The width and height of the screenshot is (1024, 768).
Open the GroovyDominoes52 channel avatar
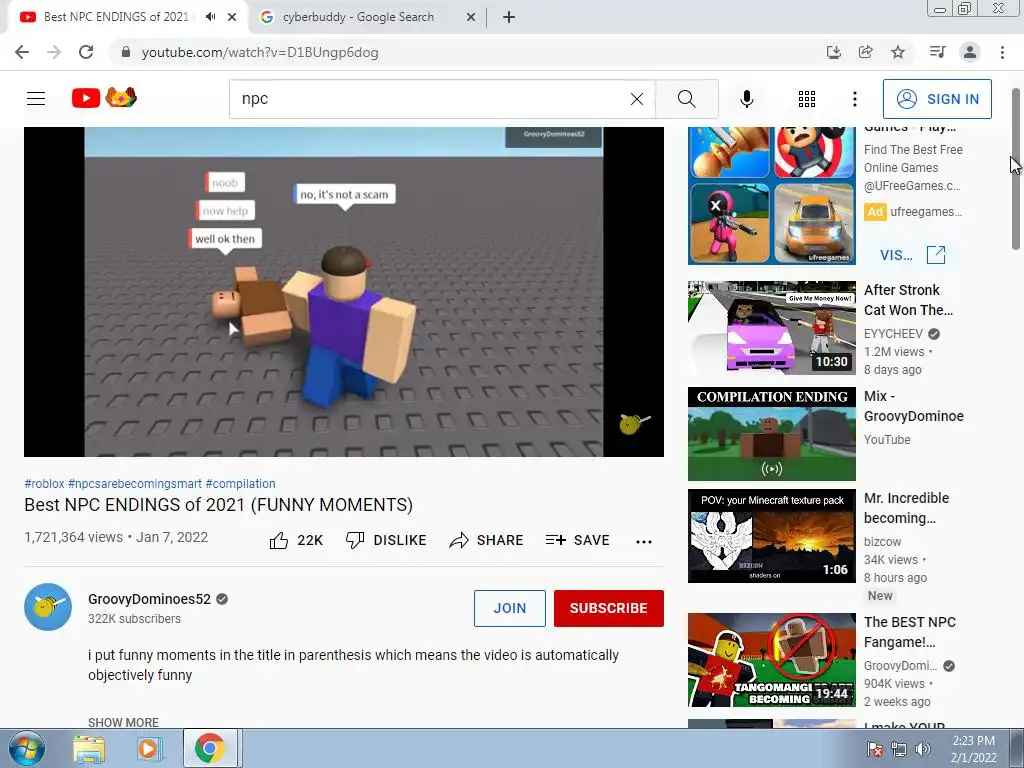tap(48, 607)
